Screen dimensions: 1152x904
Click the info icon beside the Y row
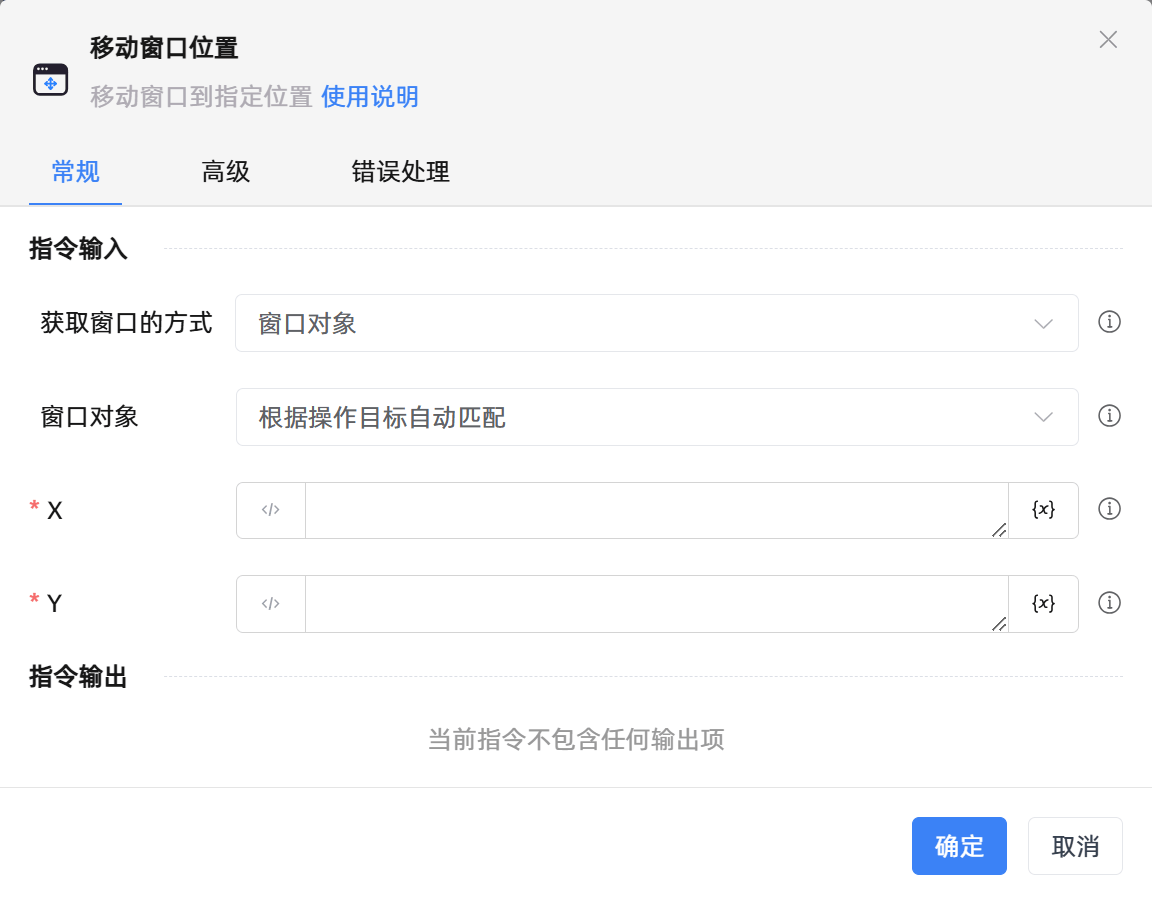pyautogui.click(x=1109, y=602)
